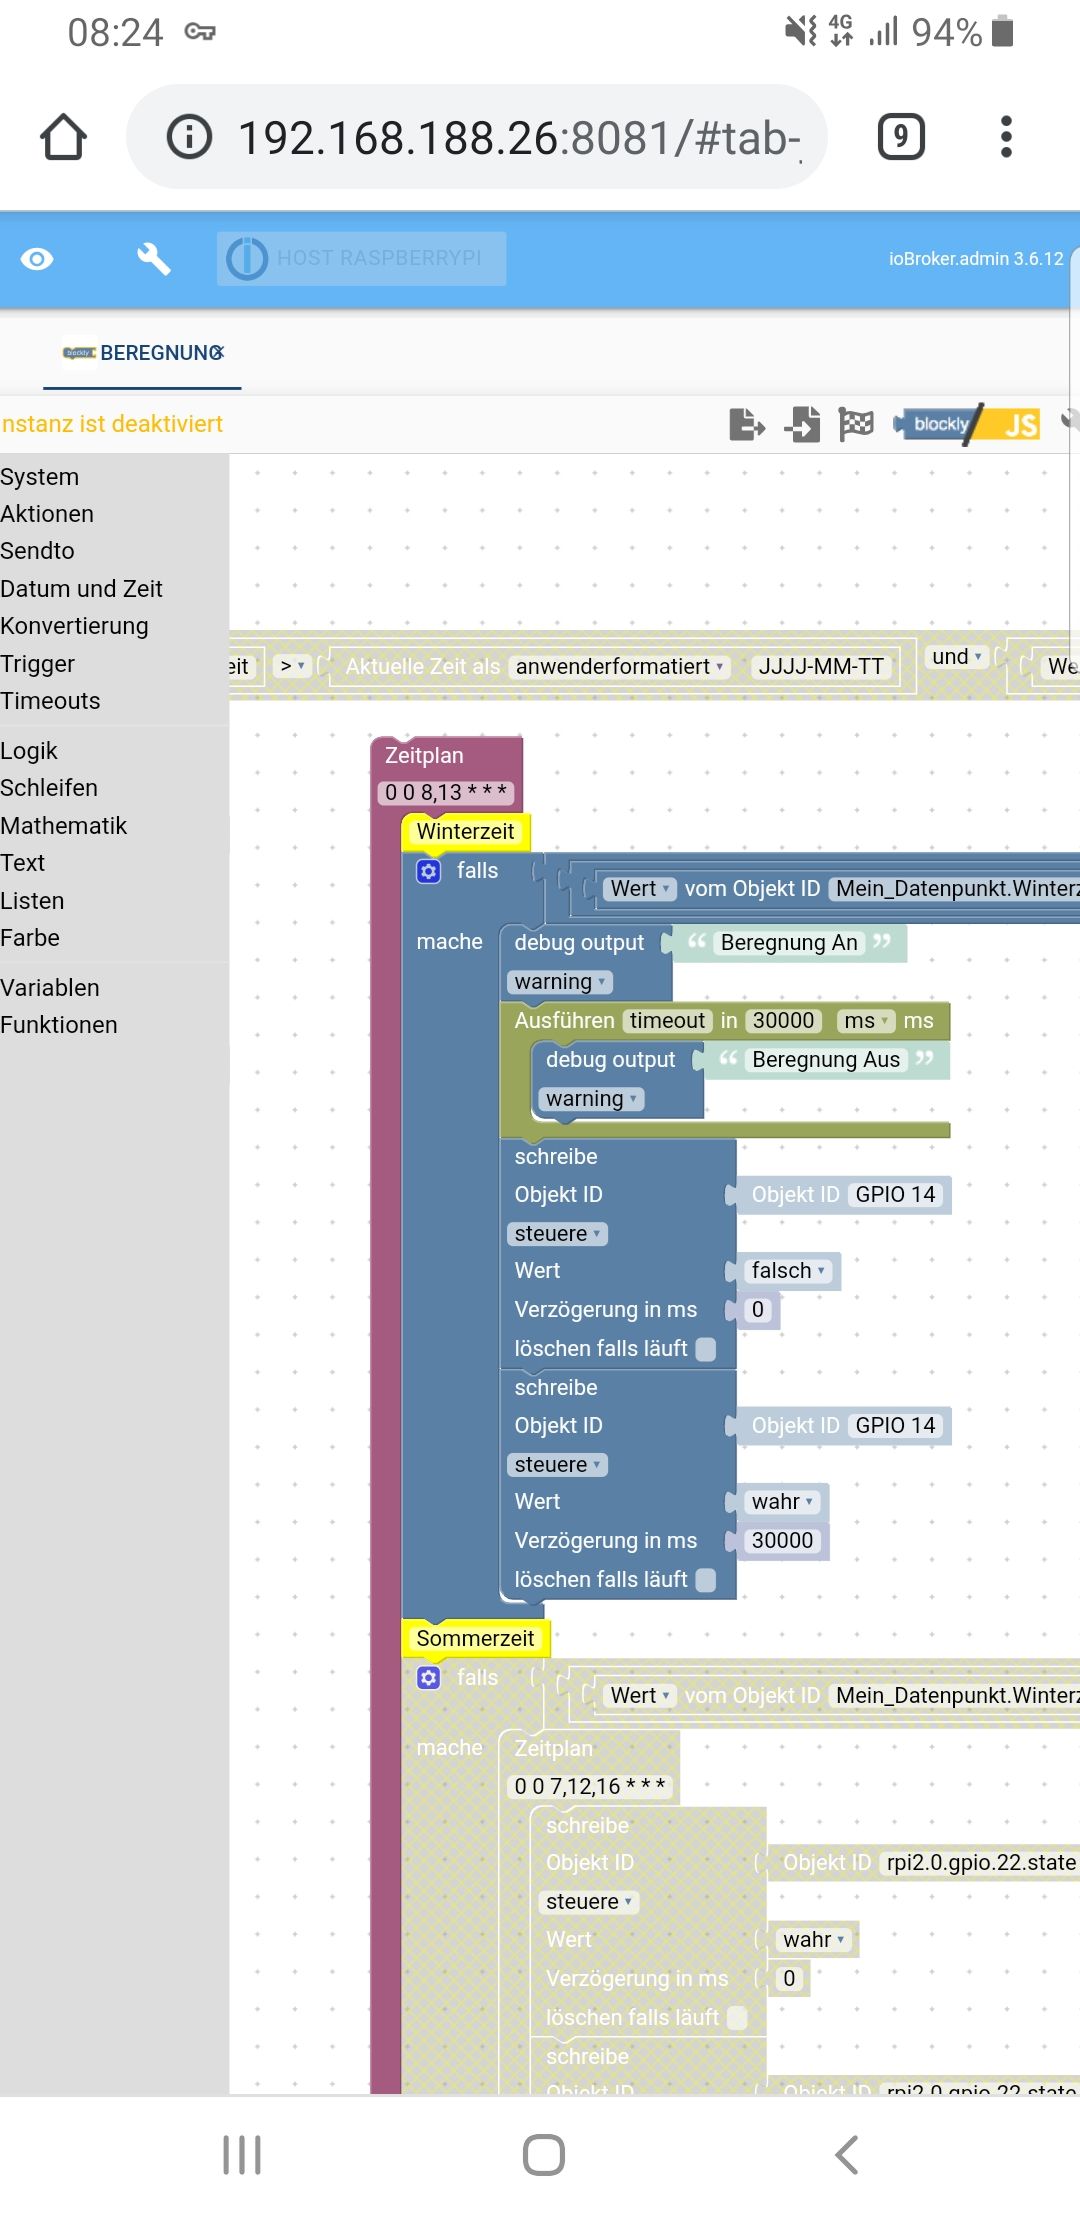Open the Schleifen block category

[49, 788]
